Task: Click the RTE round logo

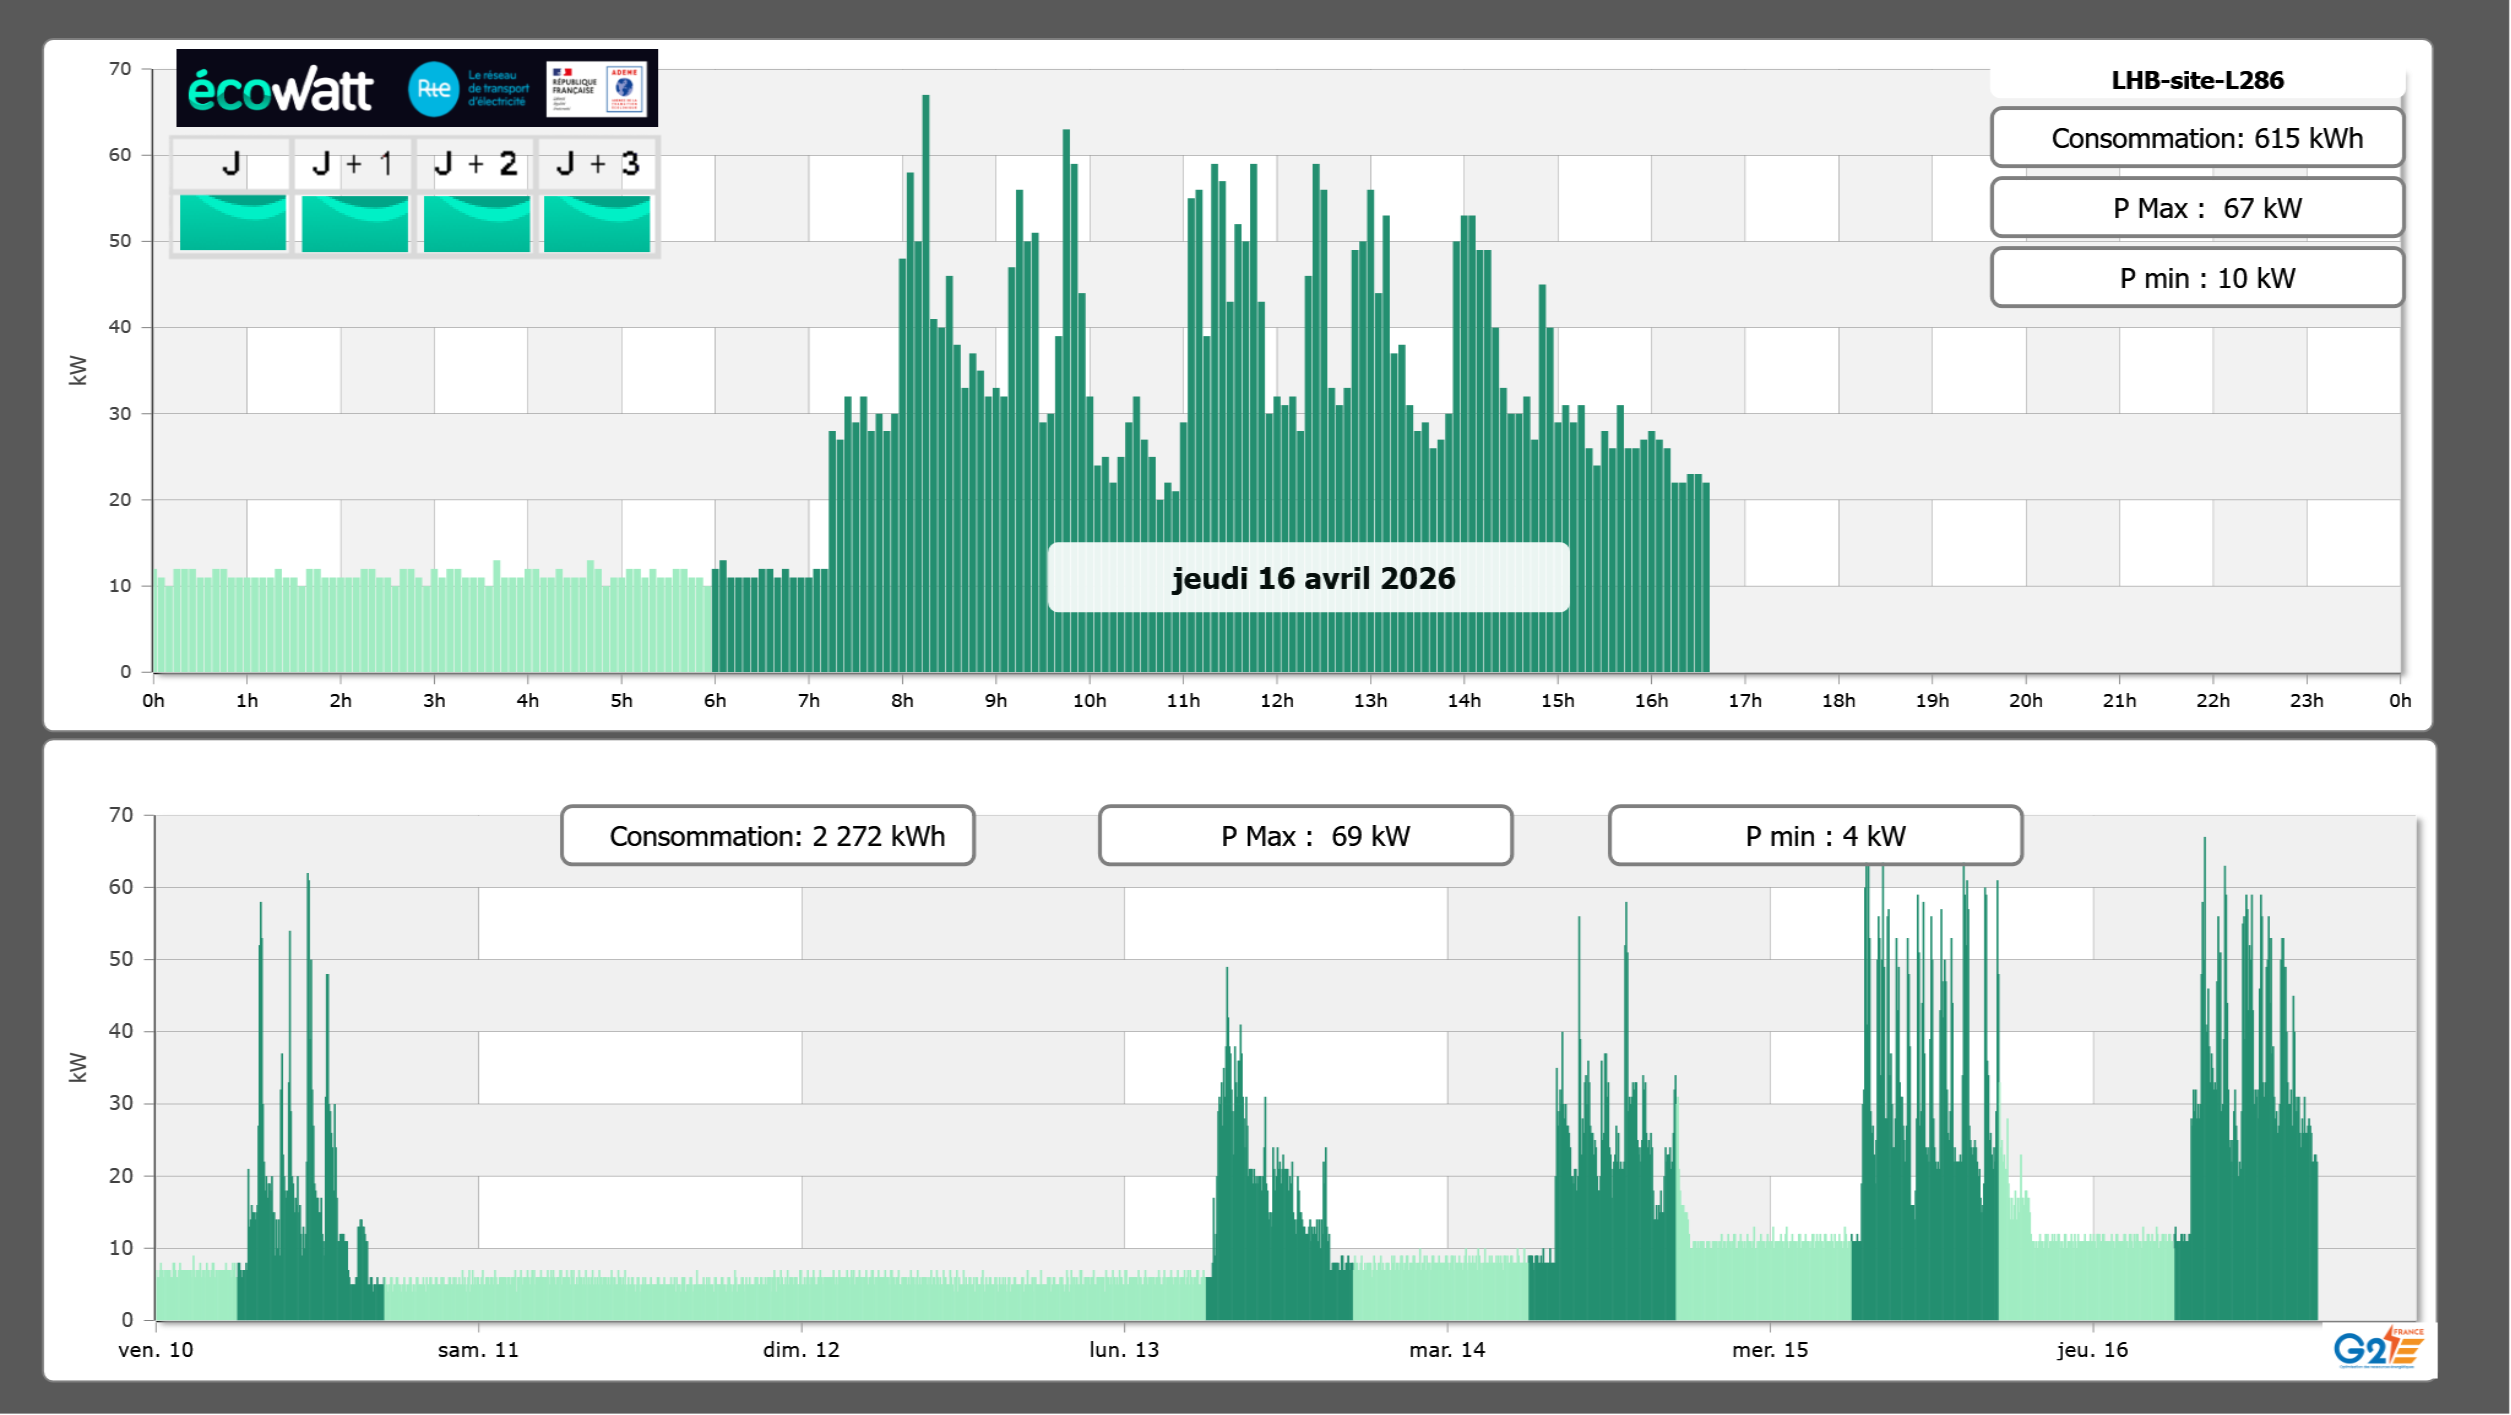Action: pyautogui.click(x=433, y=89)
